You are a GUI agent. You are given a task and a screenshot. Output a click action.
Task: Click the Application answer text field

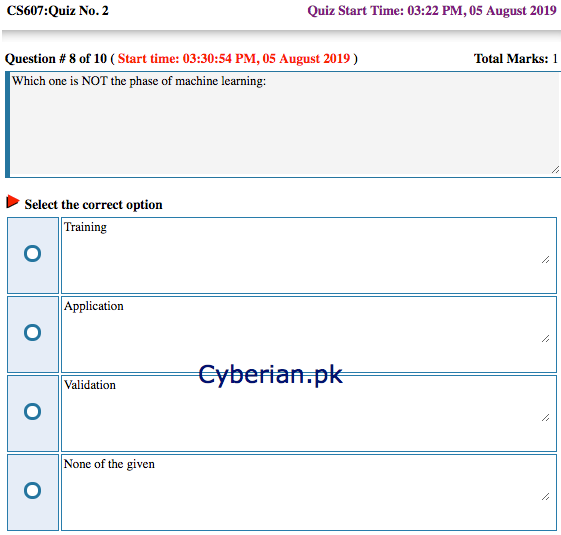(x=309, y=334)
